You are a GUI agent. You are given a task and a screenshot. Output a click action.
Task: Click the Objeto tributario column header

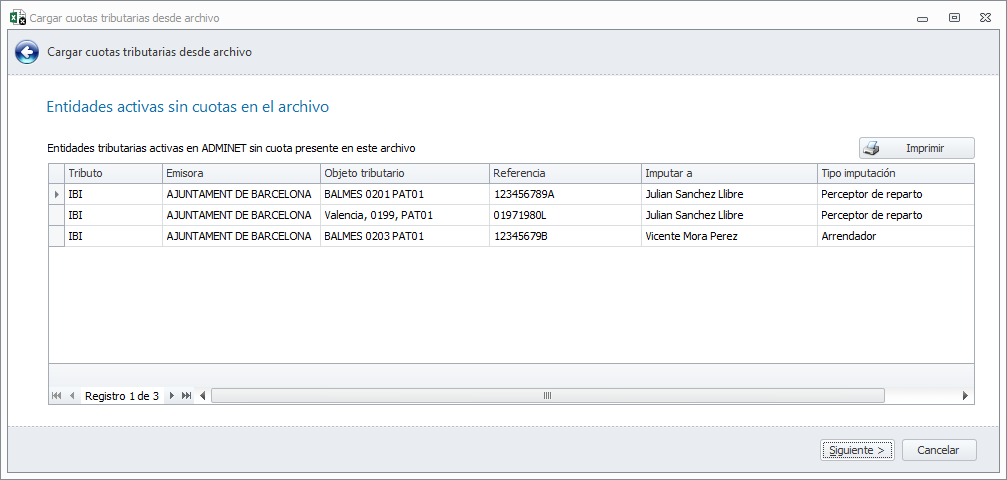(x=404, y=173)
